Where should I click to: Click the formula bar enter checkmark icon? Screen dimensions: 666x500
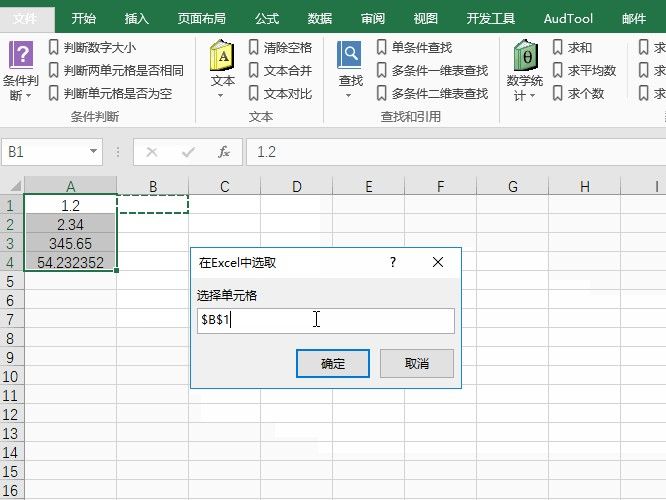(188, 152)
